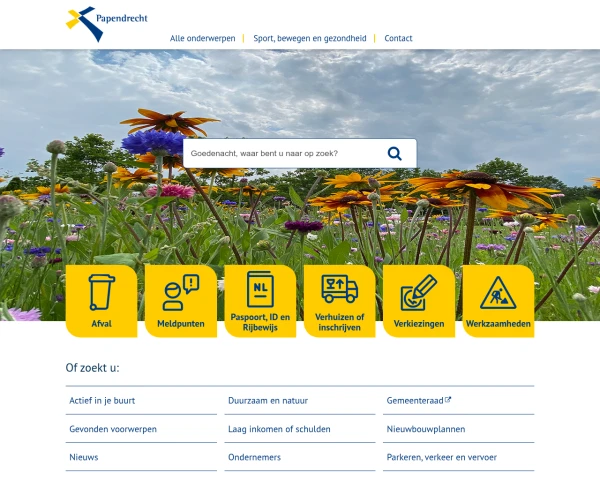Click the external link icon beside Gemeenteraad
Image resolution: width=600 pixels, height=480 pixels.
448,400
